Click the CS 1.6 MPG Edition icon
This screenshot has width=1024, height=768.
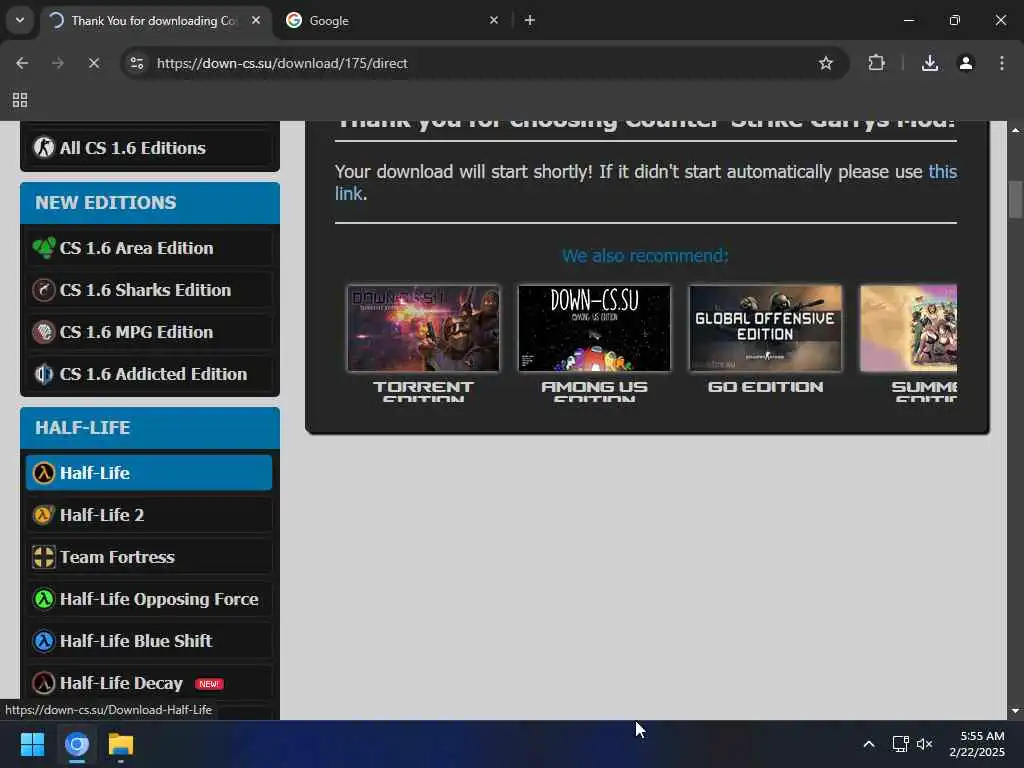pos(44,332)
